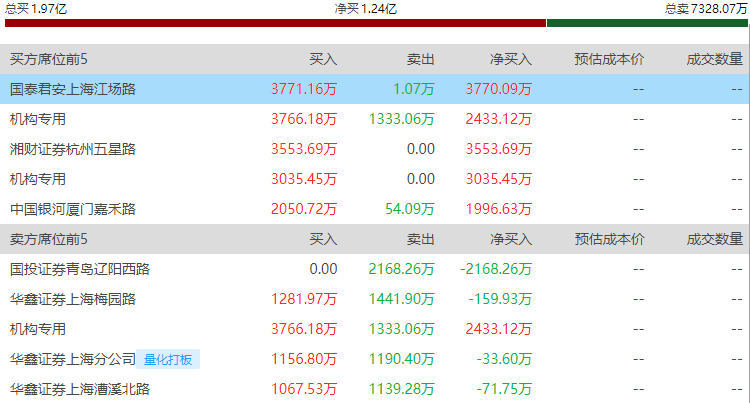This screenshot has height=403, width=750.
Task: Click the 1996.63万 net buy value
Action: point(499,209)
